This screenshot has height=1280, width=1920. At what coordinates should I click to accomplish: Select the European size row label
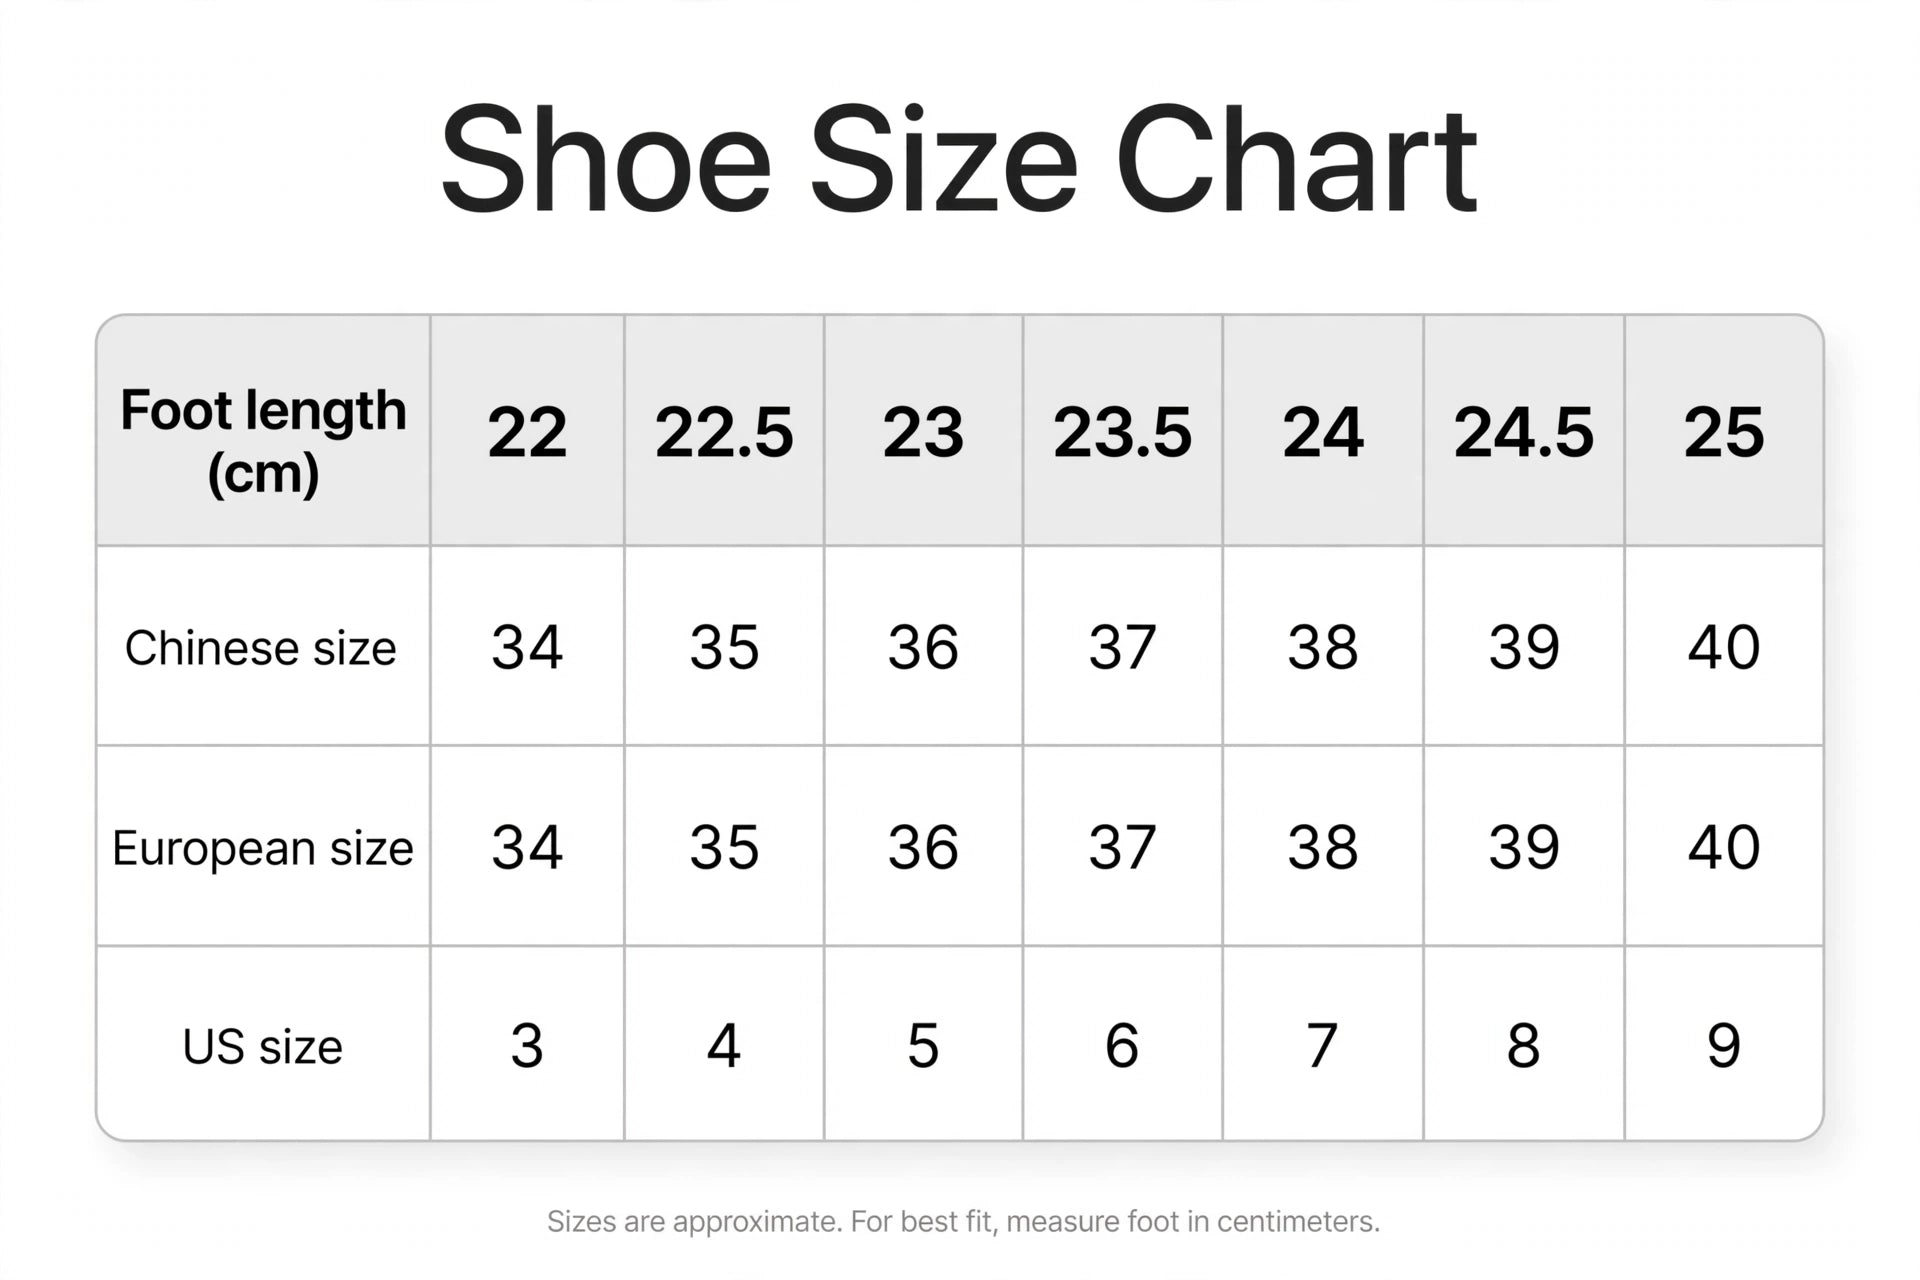pyautogui.click(x=263, y=846)
